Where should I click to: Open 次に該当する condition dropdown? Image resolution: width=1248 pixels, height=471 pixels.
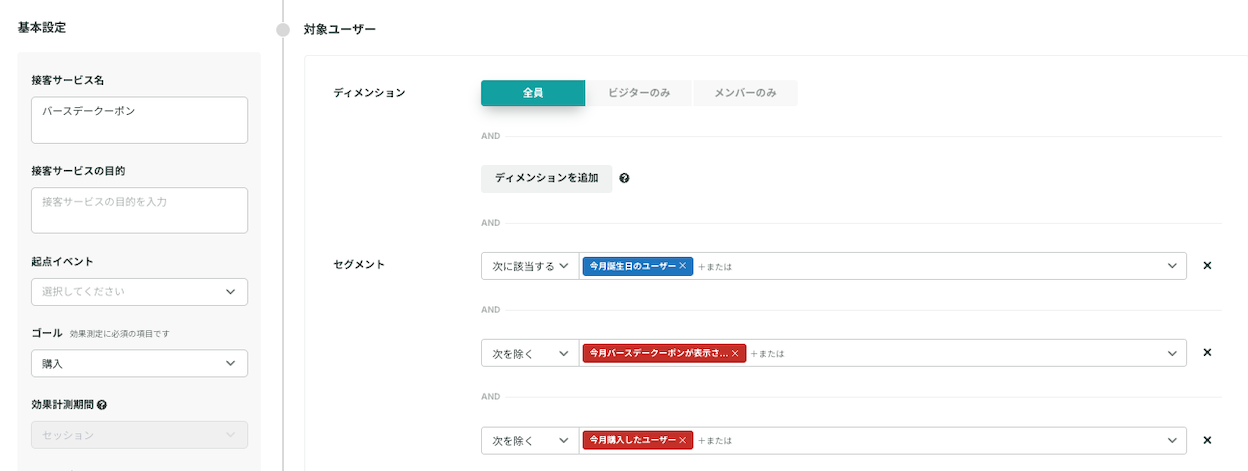[x=530, y=266]
